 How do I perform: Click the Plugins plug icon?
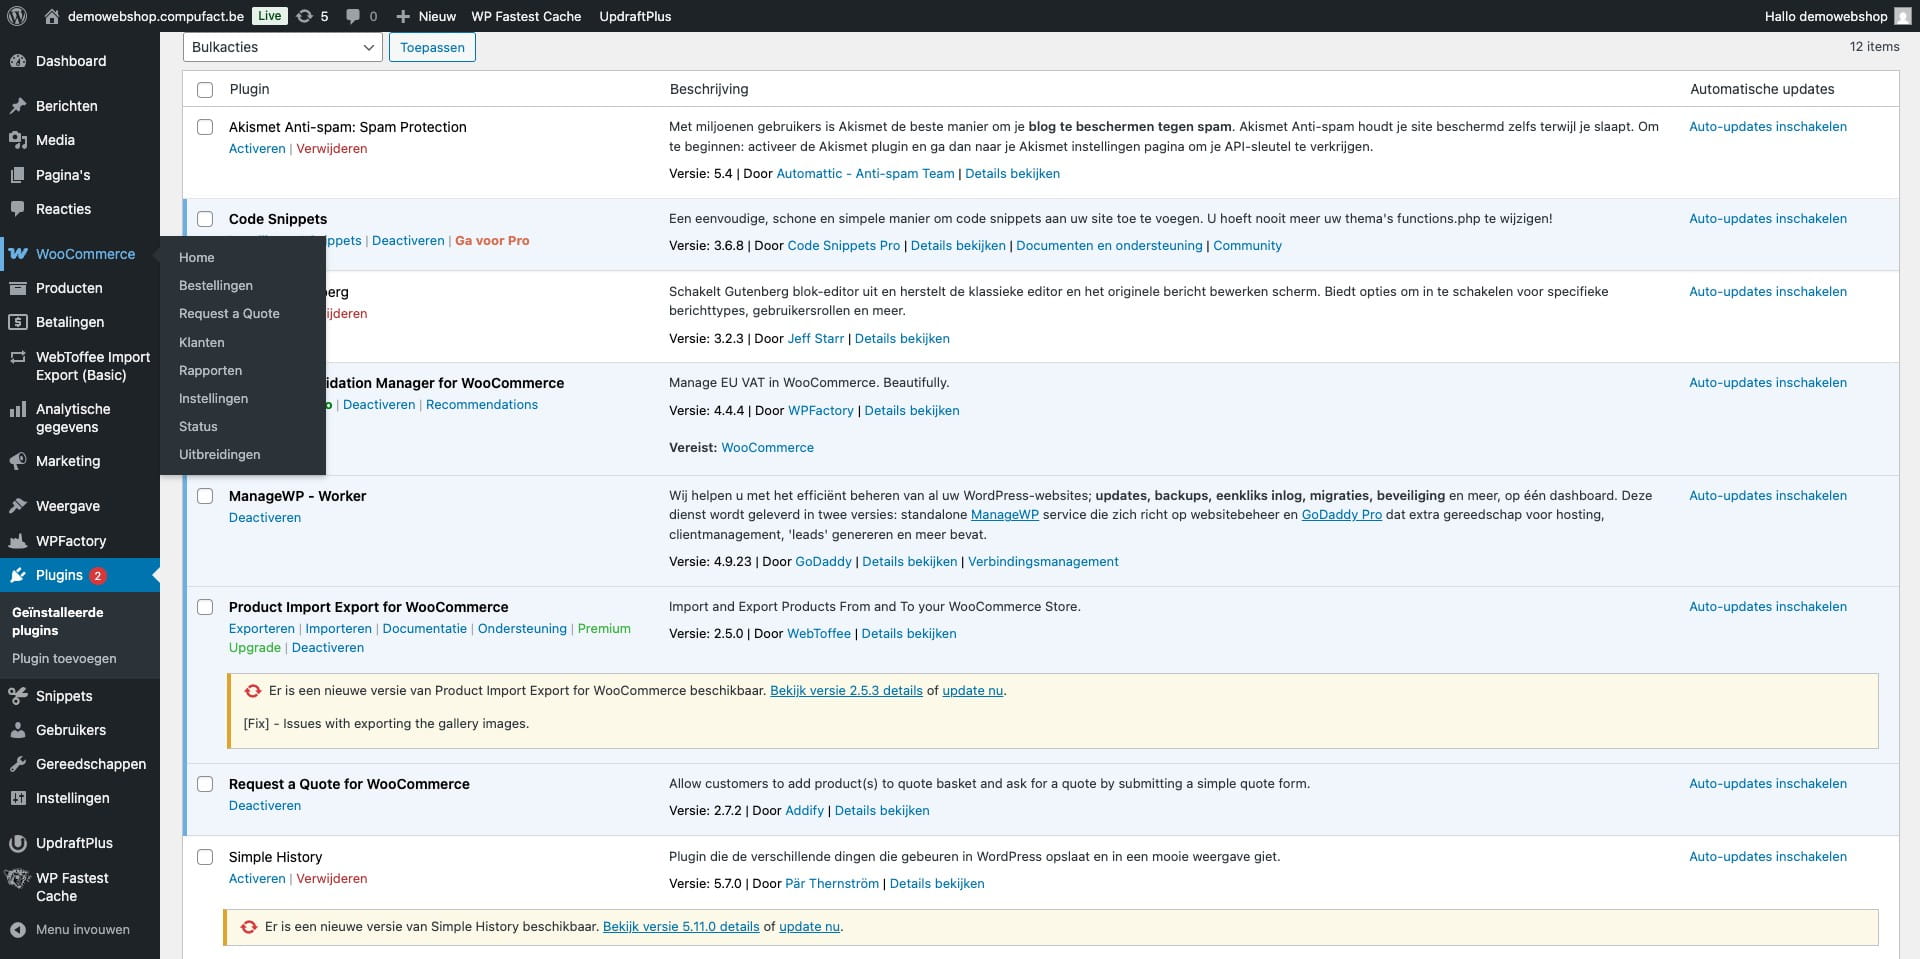click(18, 575)
